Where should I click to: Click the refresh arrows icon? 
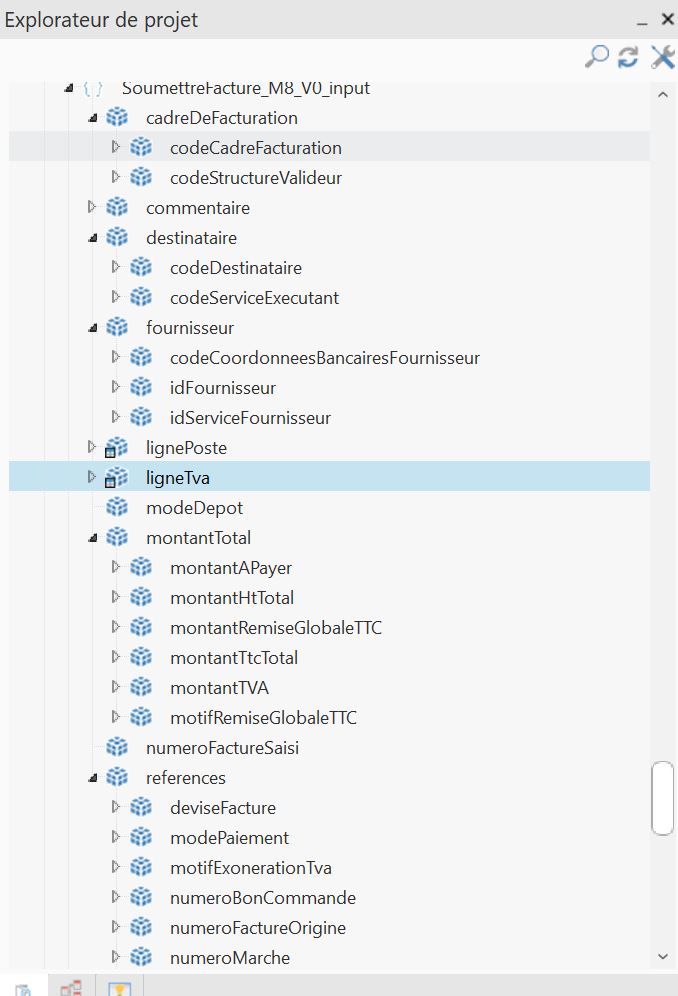[628, 57]
